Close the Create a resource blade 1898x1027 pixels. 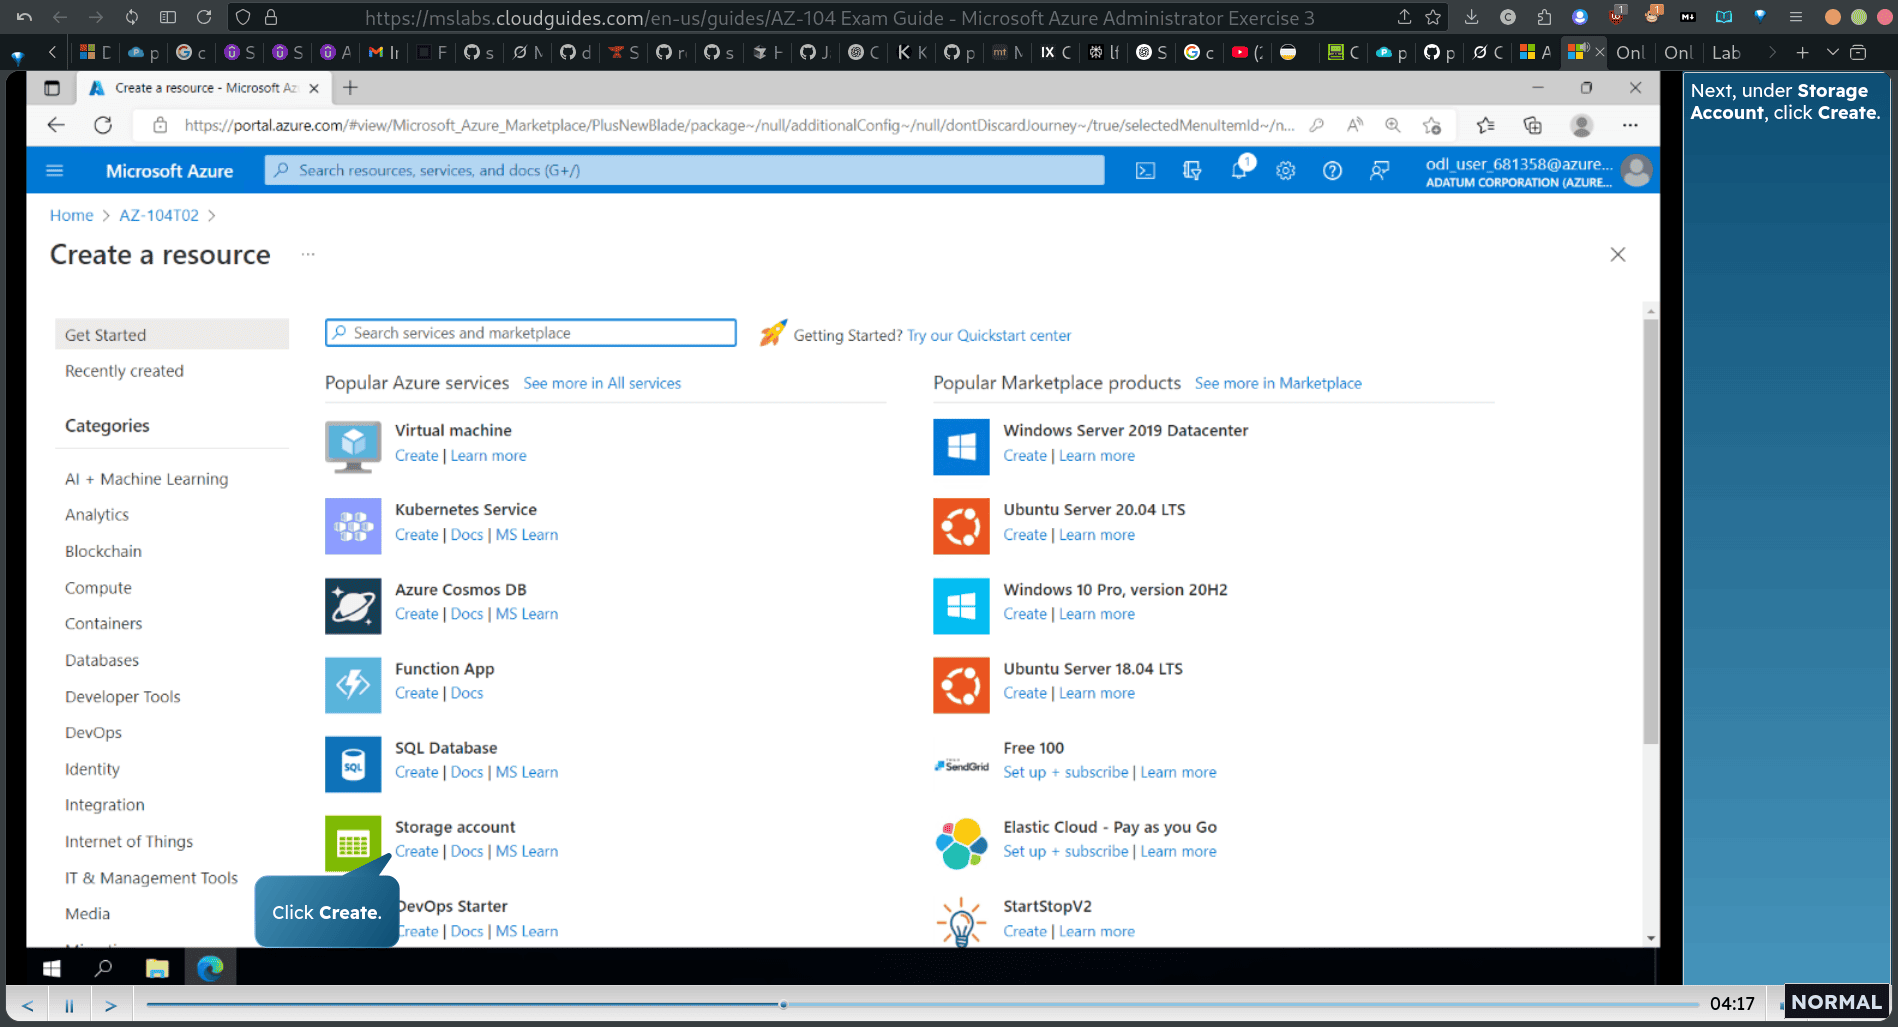(x=1618, y=255)
